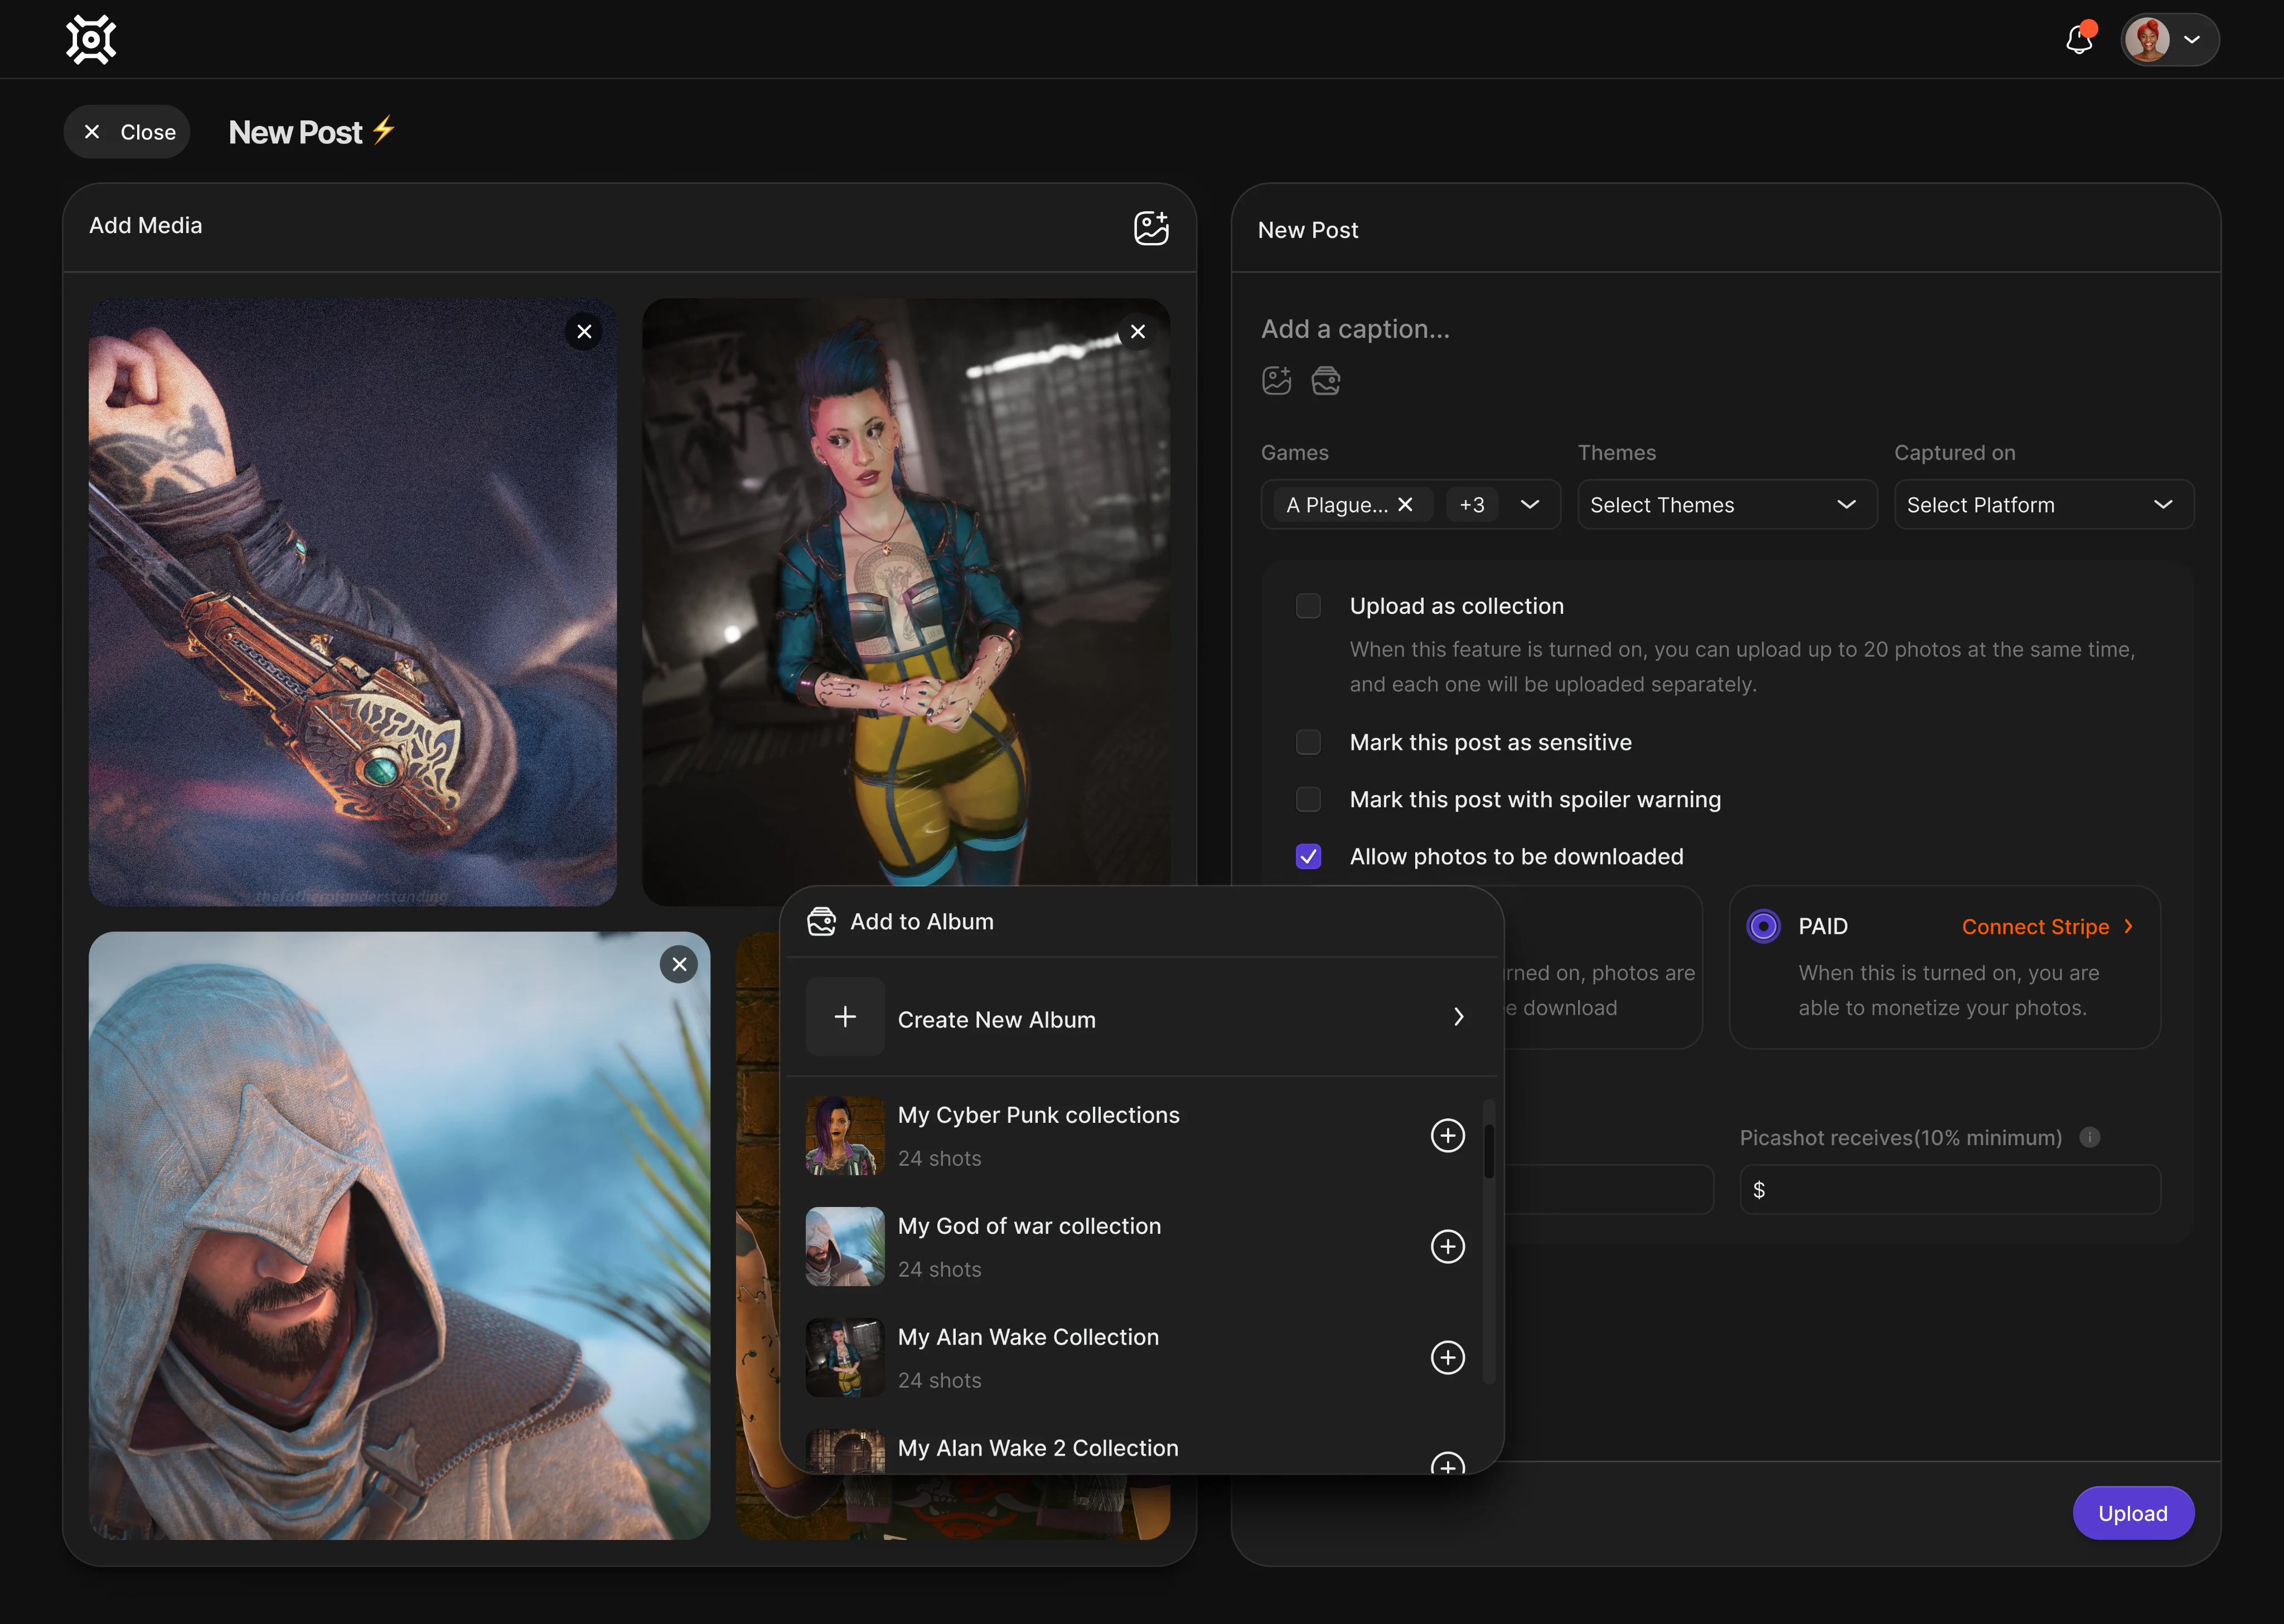Add to My God of war collection album
2284x1624 pixels.
[x=1447, y=1246]
